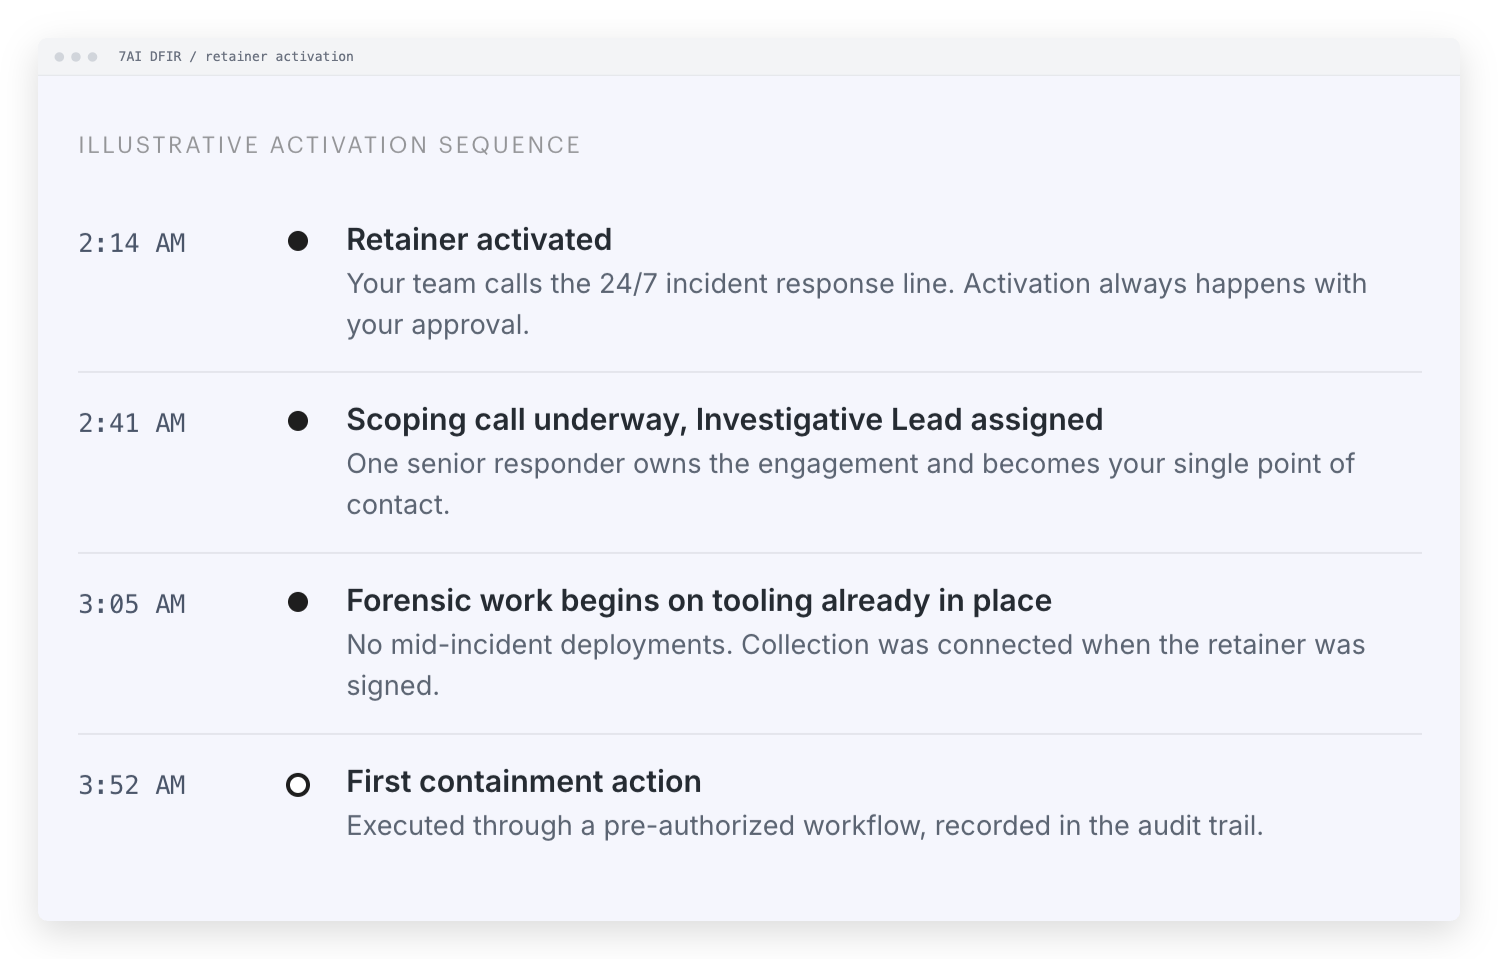The width and height of the screenshot is (1498, 959).
Task: Click the Retainer activated heading
Action: pyautogui.click(x=479, y=240)
